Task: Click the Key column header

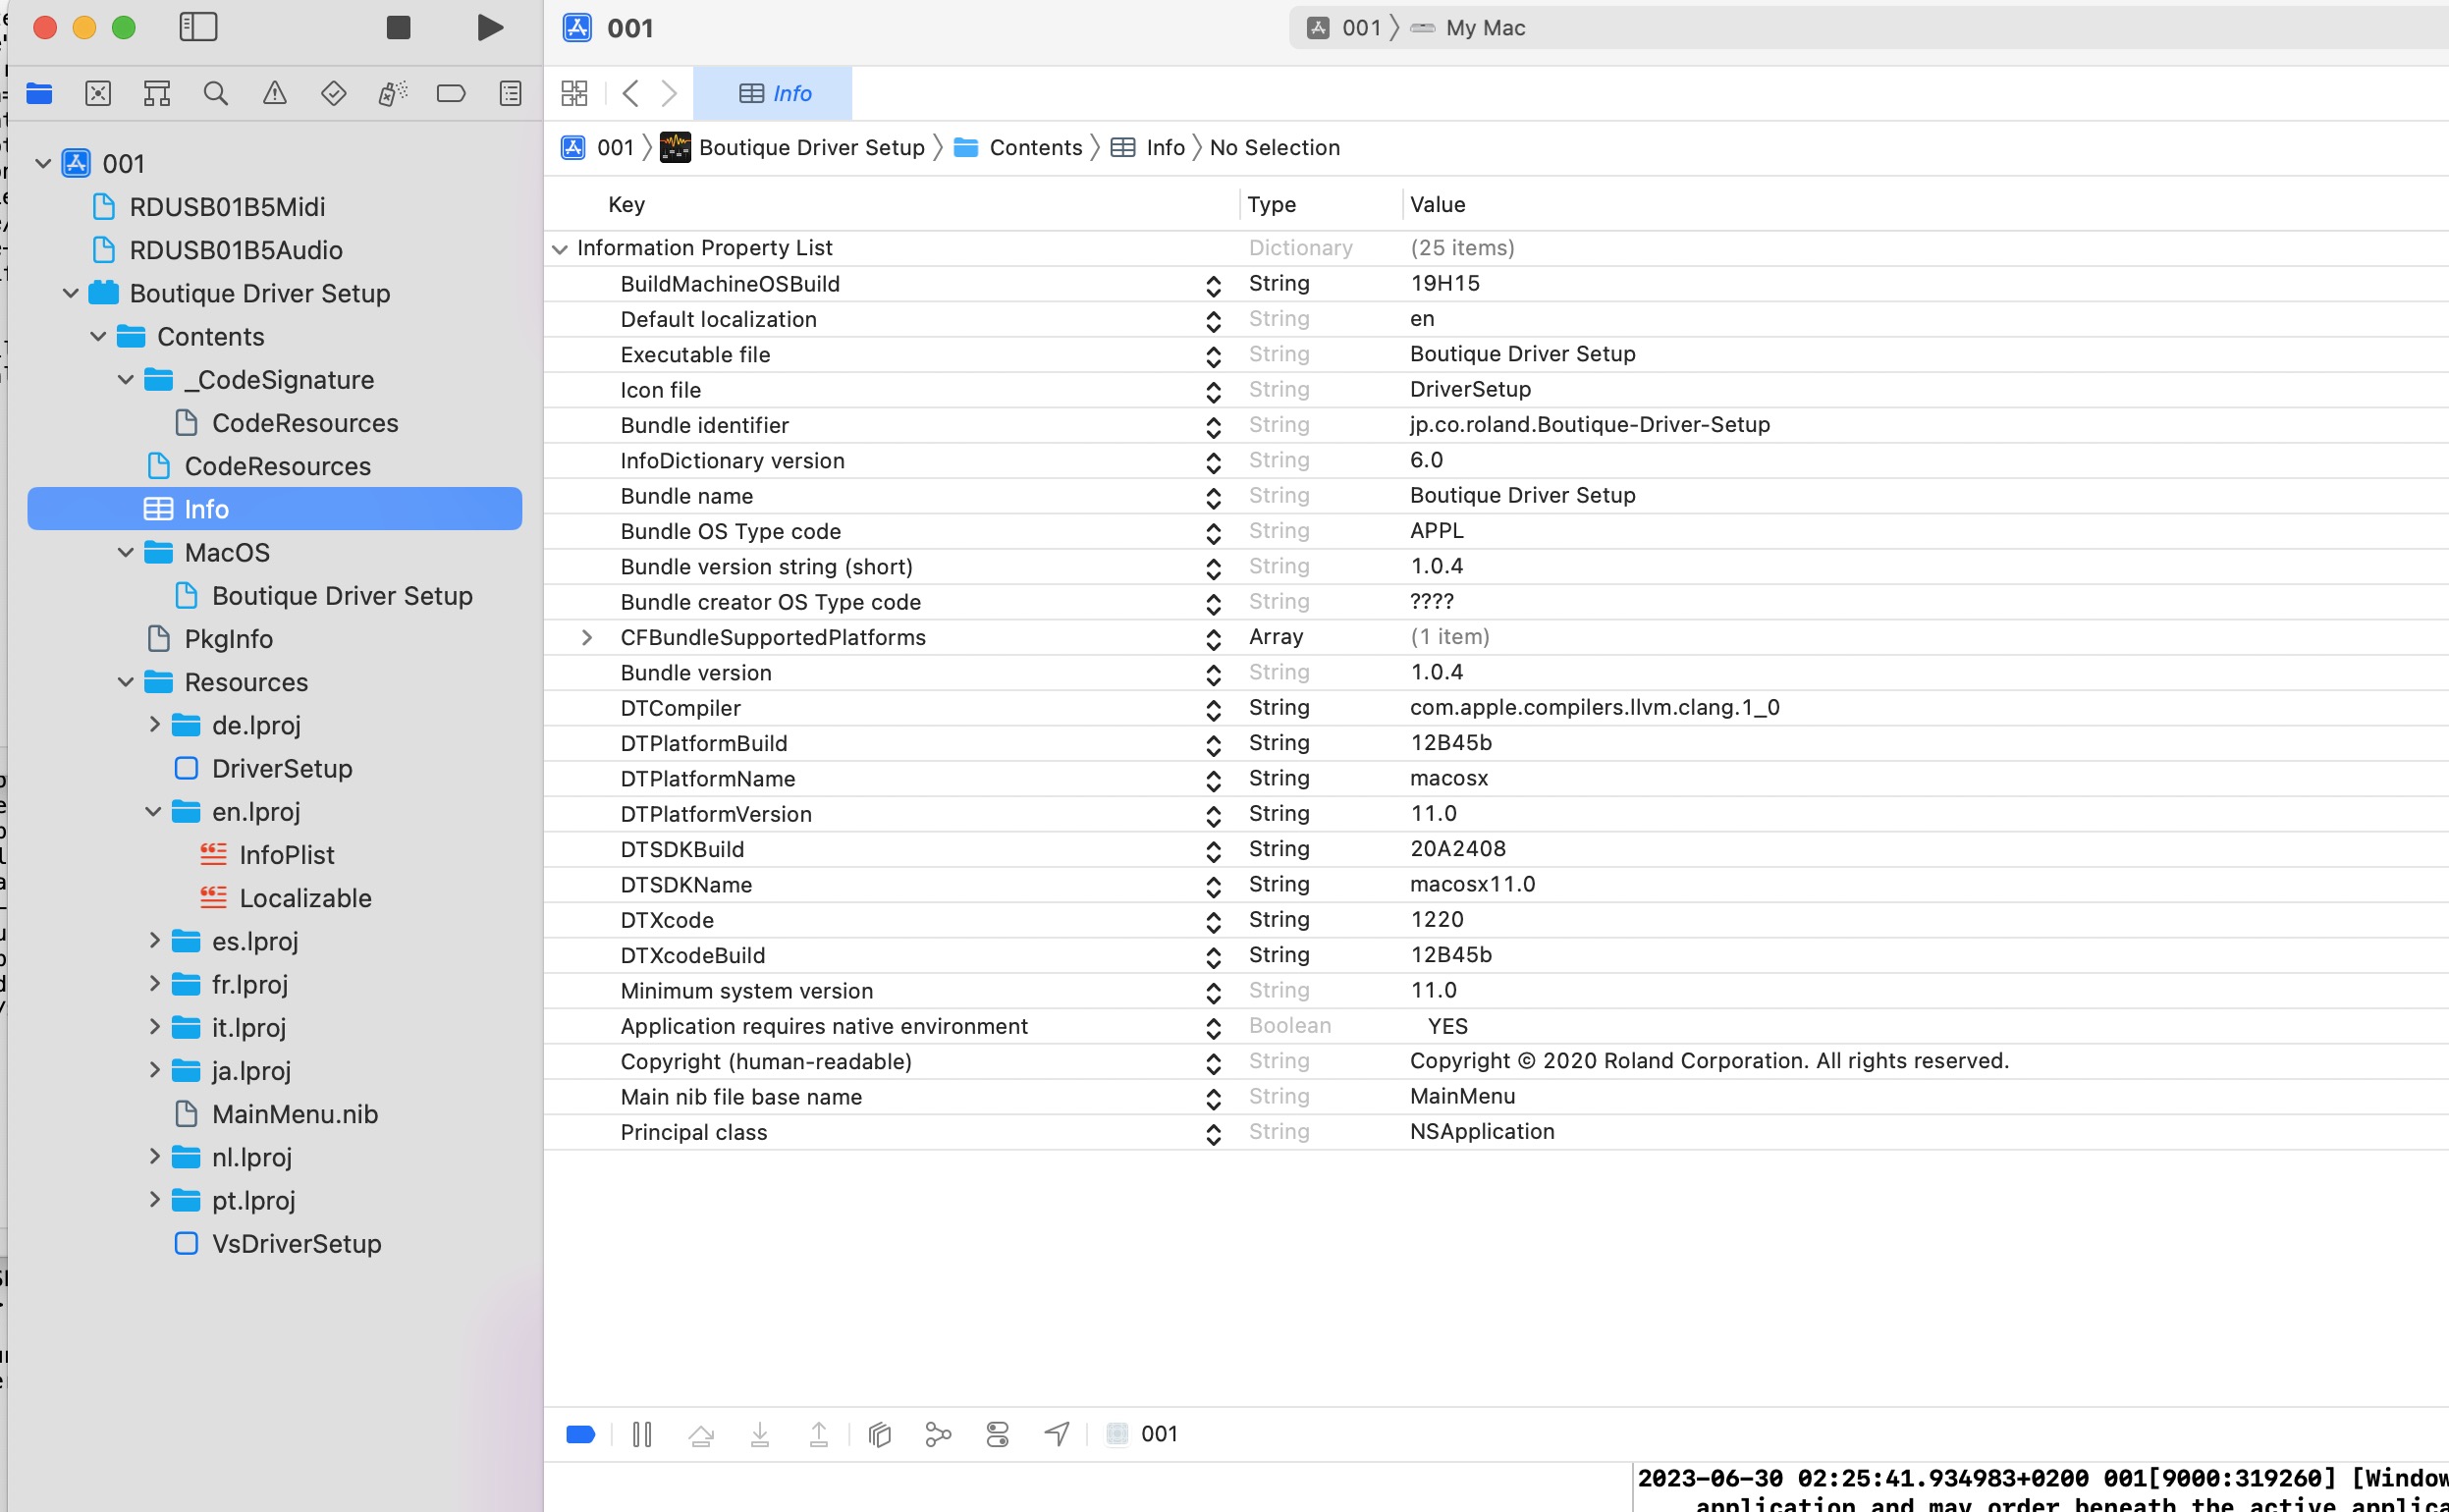Action: pos(626,204)
